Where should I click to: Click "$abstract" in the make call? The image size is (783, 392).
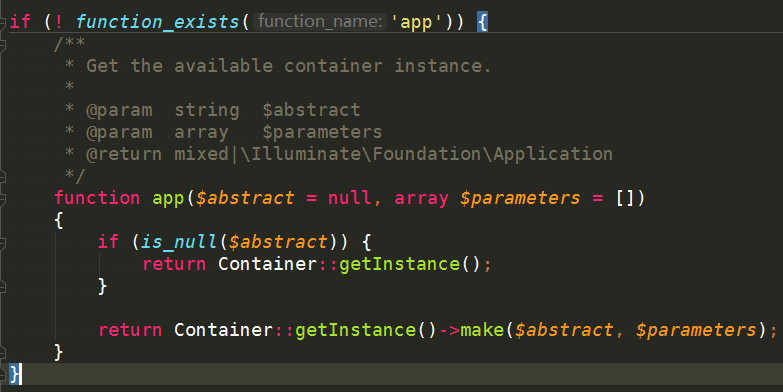point(564,330)
